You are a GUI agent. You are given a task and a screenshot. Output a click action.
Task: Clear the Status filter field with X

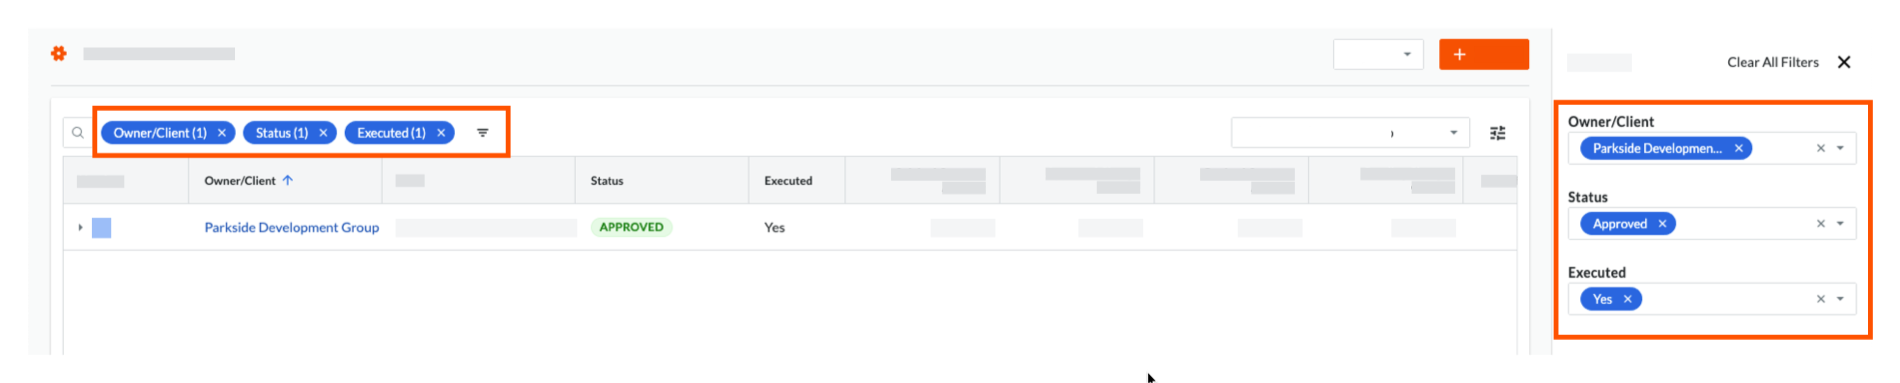click(x=1820, y=224)
